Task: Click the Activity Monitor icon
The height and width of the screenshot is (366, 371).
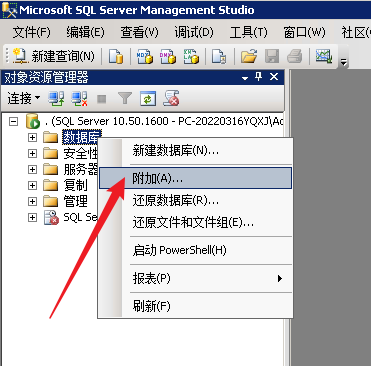Action: tap(324, 56)
